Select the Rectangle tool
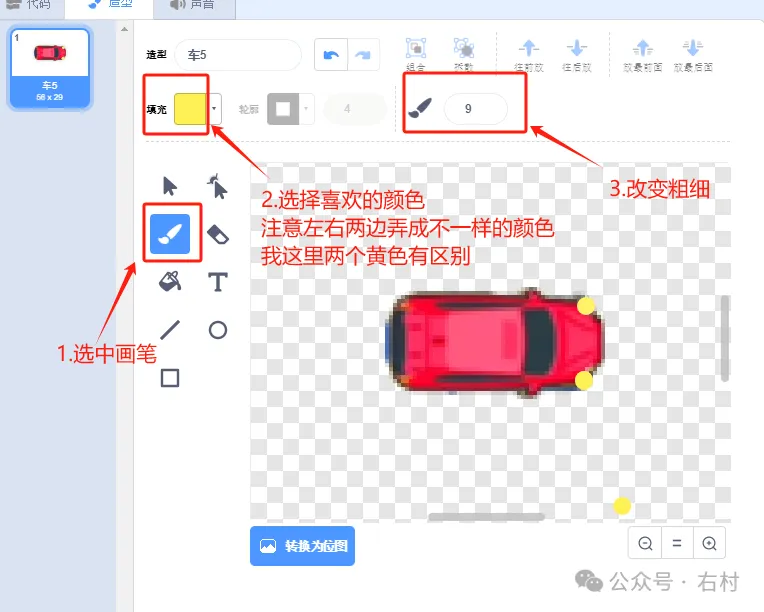Image resolution: width=764 pixels, height=612 pixels. pos(170,378)
